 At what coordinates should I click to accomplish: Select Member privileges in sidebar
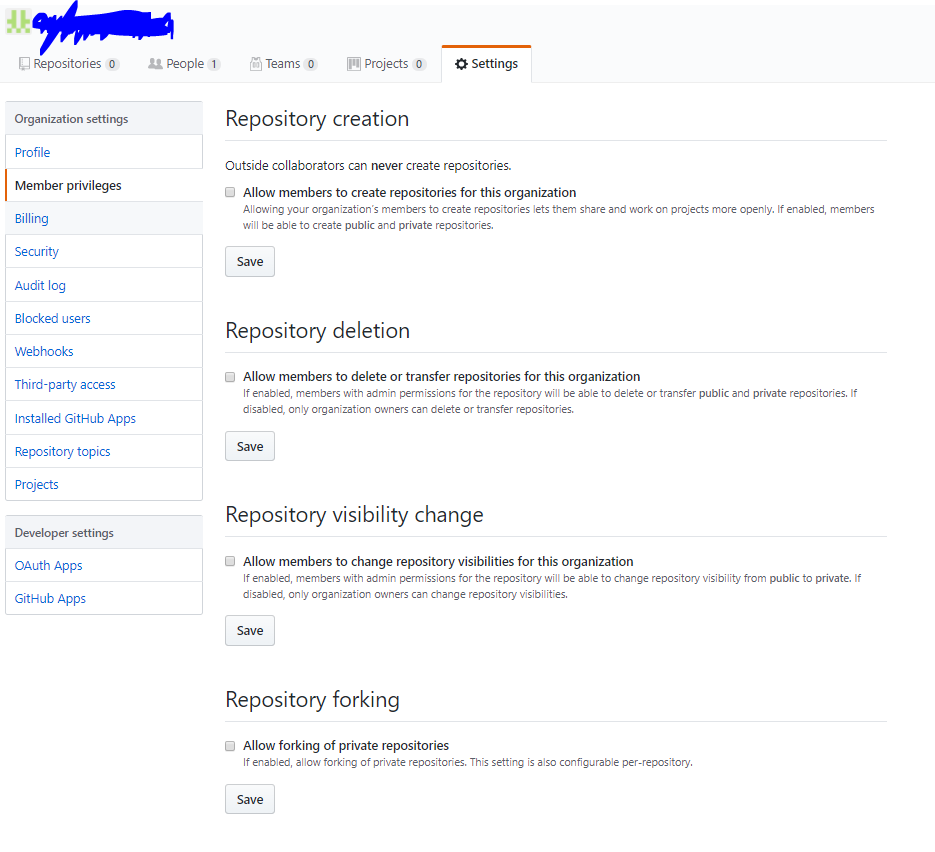point(104,185)
